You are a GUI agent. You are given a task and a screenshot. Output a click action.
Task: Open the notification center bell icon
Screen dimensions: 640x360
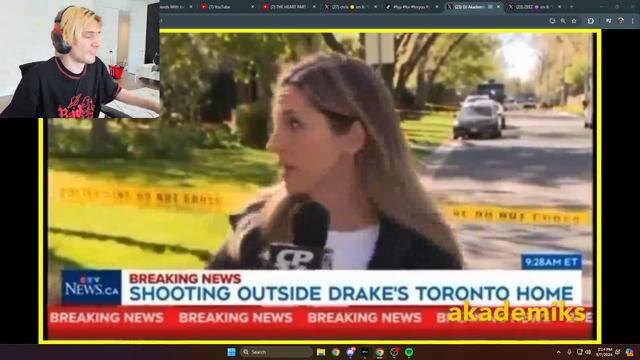click(x=618, y=352)
